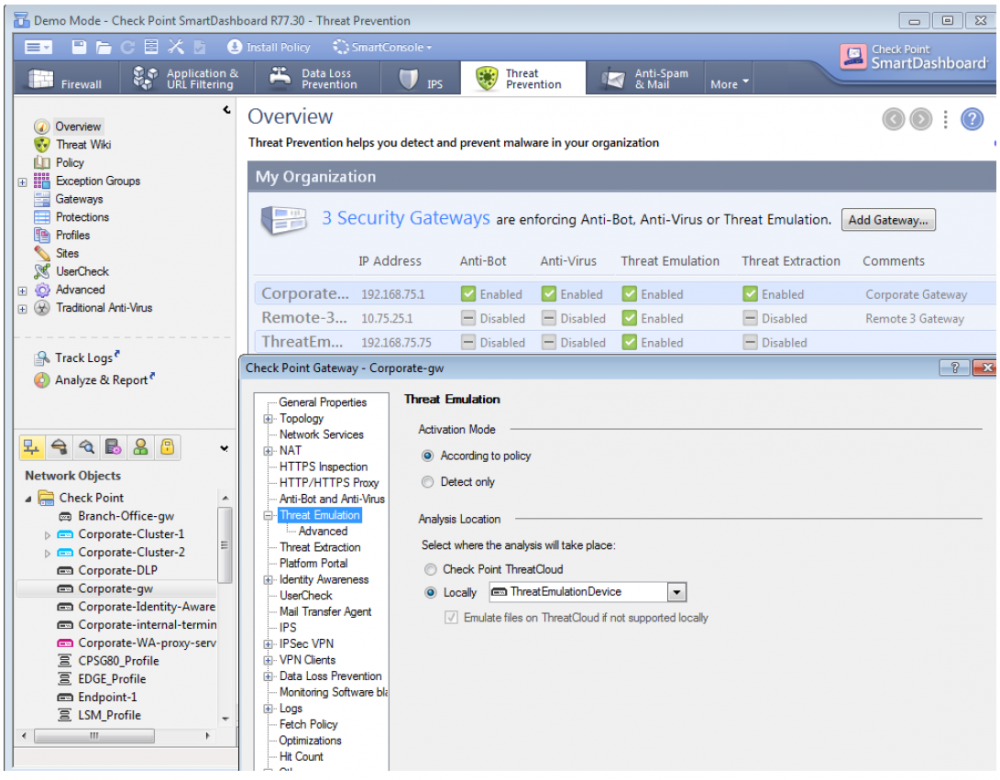
Task: Click the tools wrench toolbar icon
Action: click(x=176, y=47)
